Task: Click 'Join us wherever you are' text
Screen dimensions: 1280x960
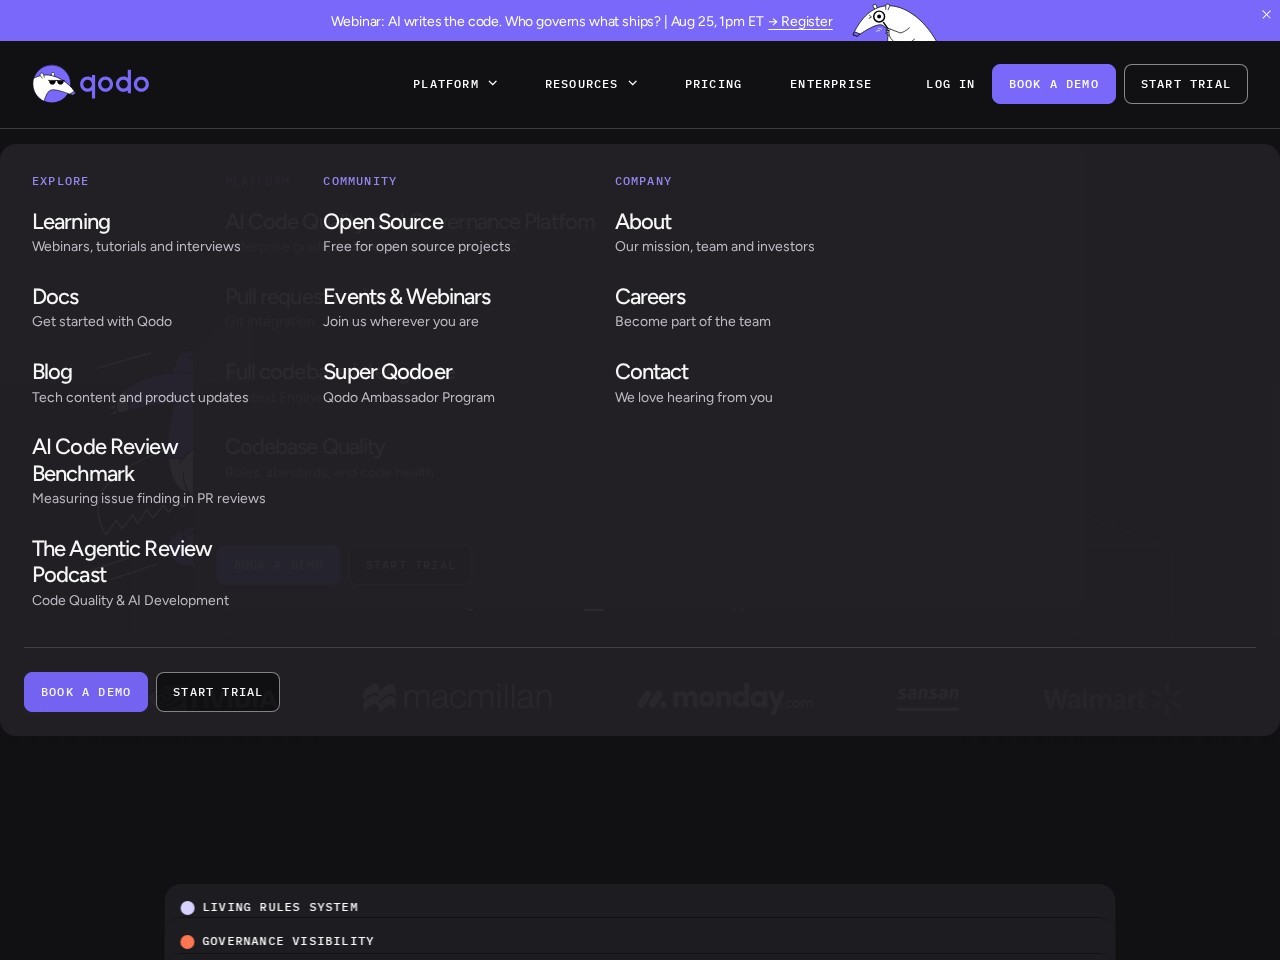Action: pos(401,321)
